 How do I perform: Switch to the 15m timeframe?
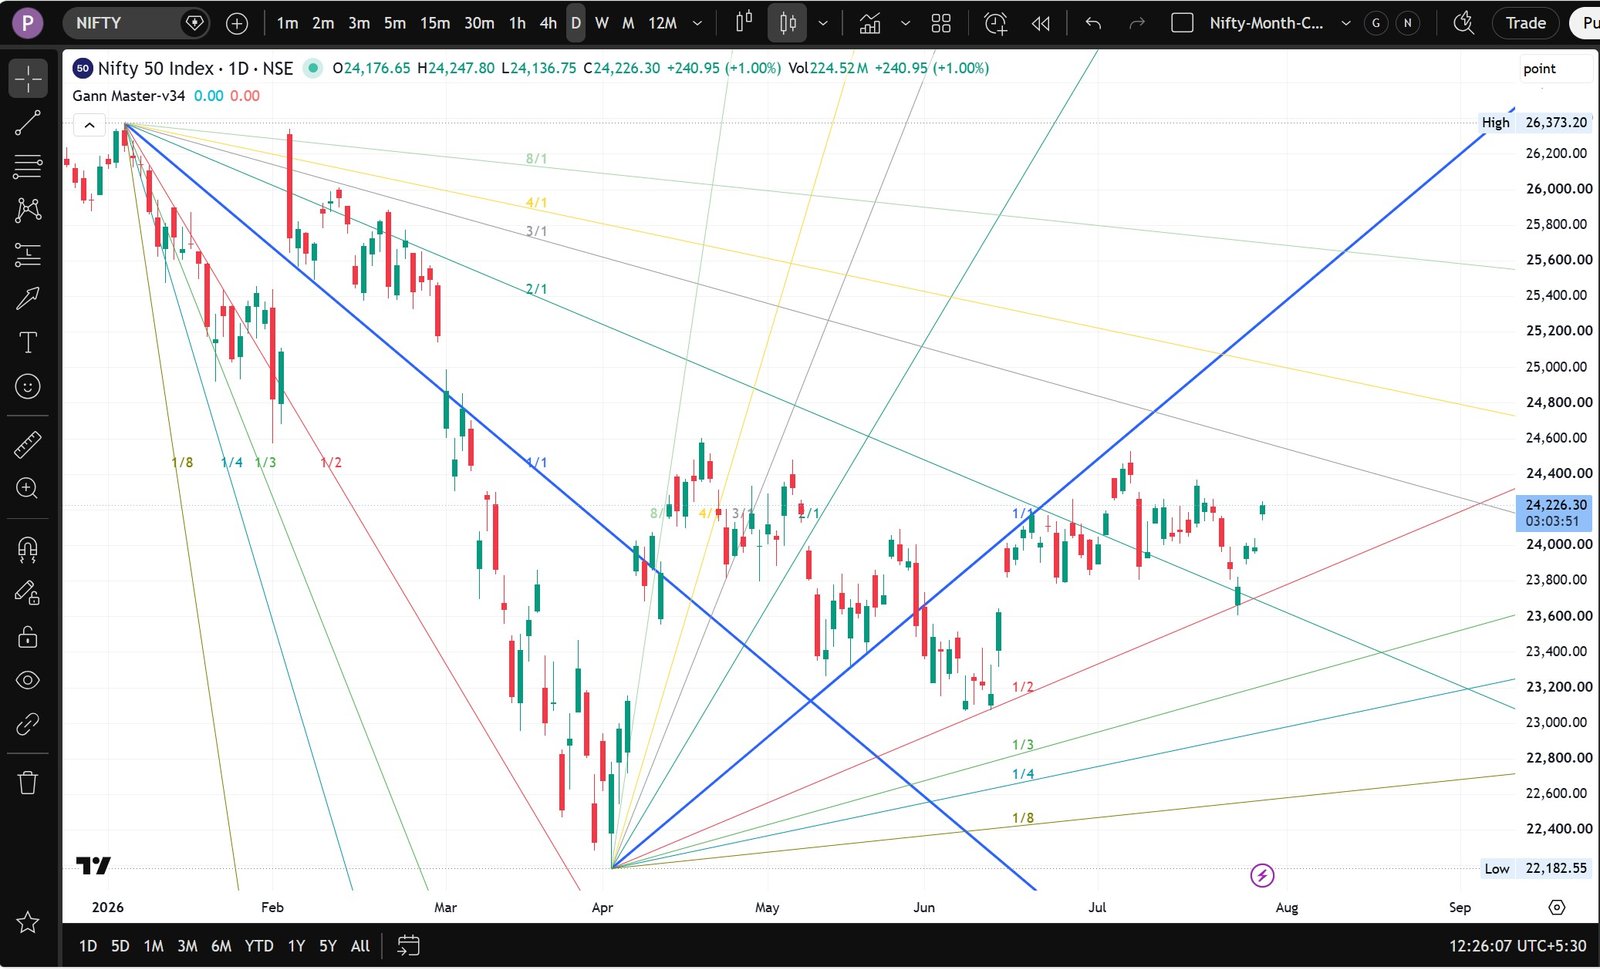coord(435,23)
